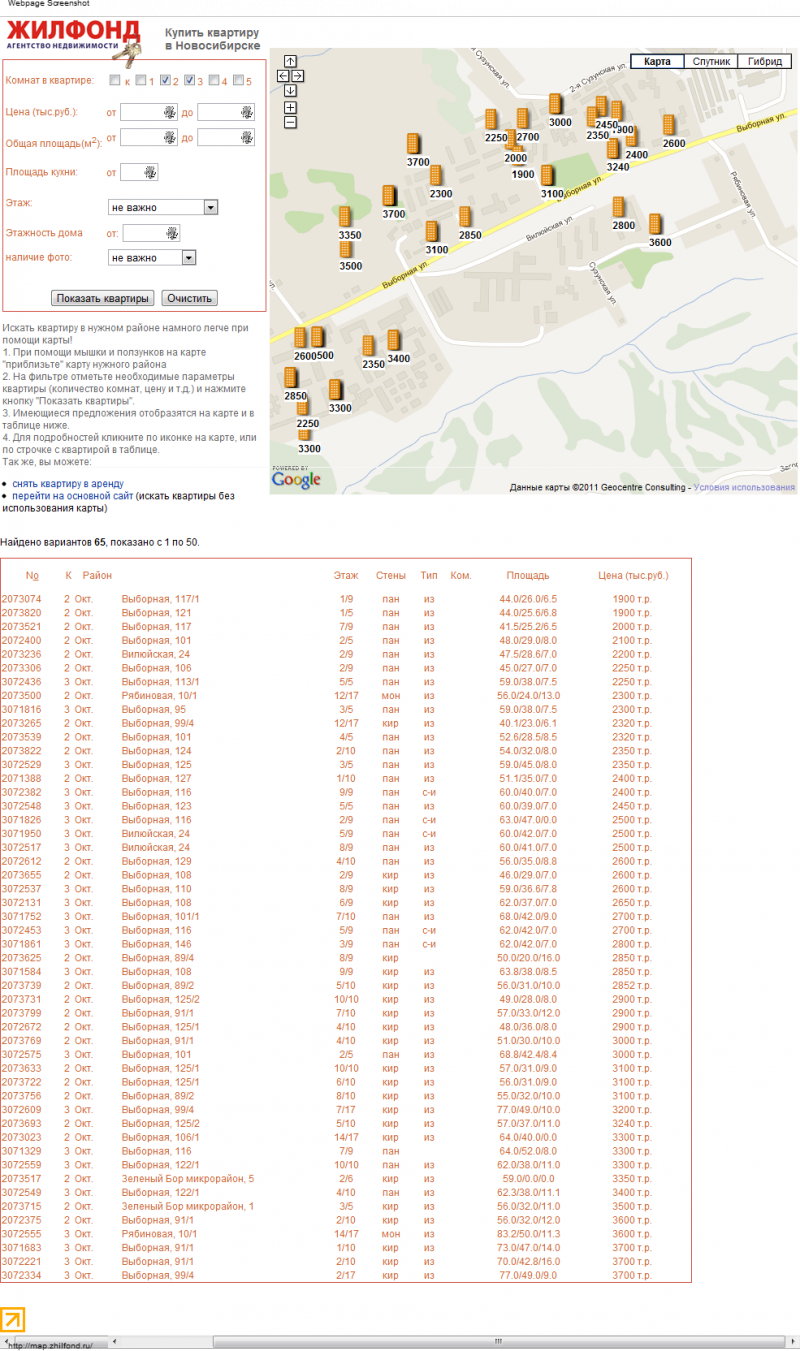Open building marker priced 2300
Image resolution: width=800 pixels, height=1351 pixels.
[437, 176]
